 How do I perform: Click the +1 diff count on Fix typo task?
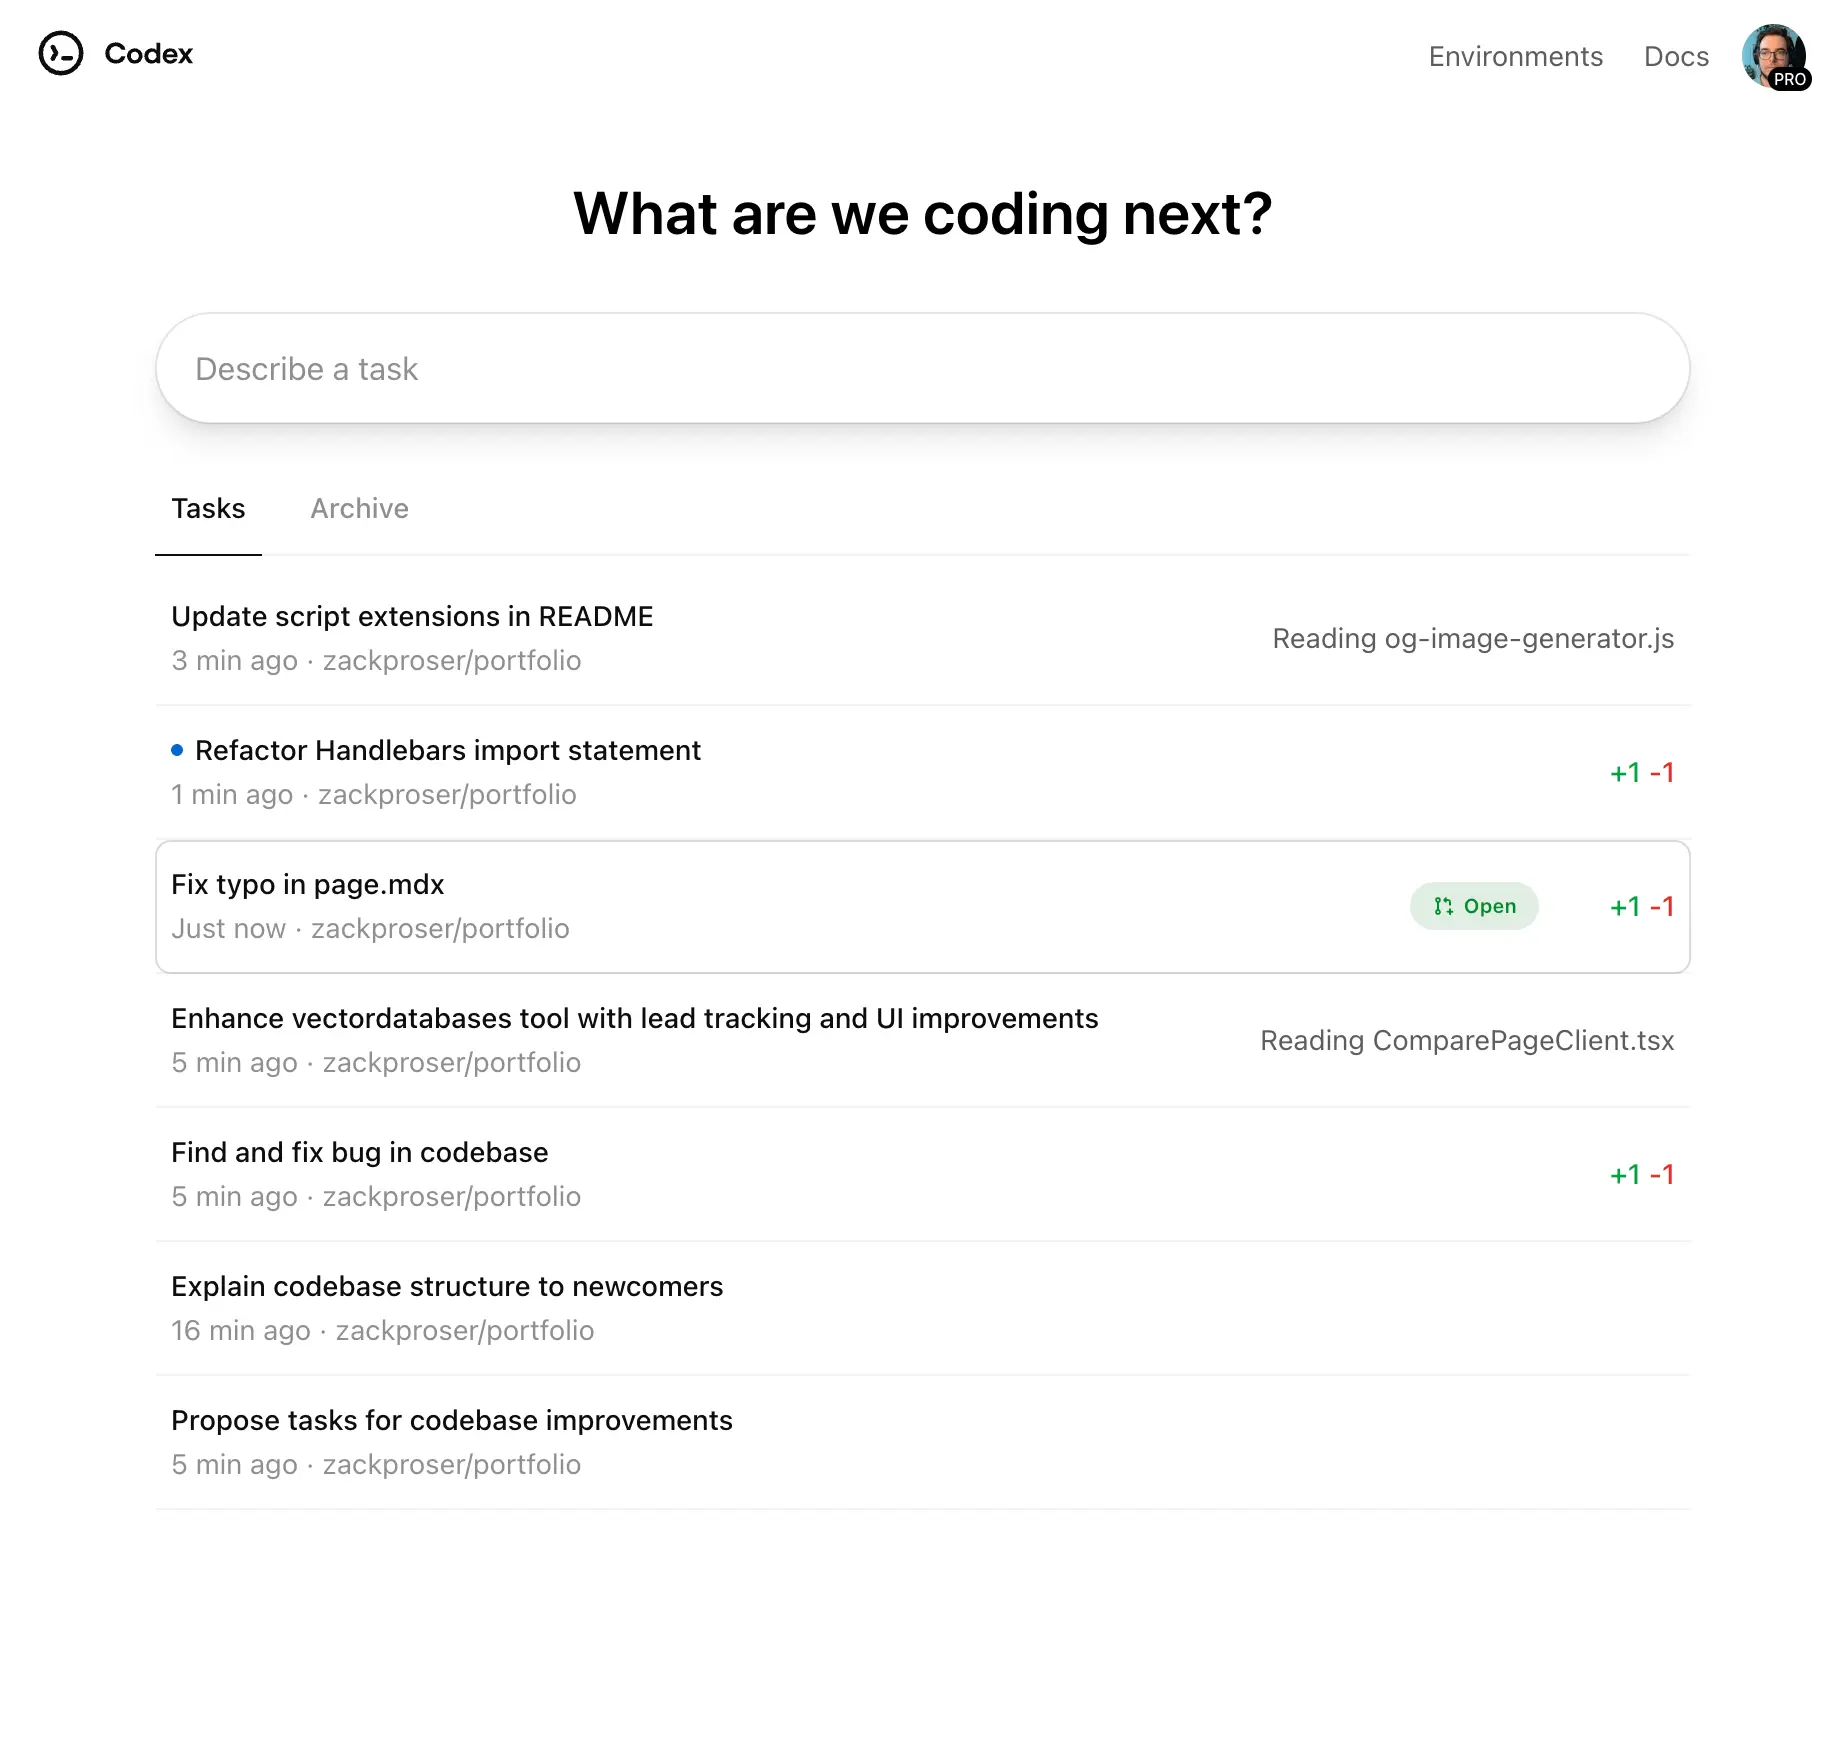1624,906
